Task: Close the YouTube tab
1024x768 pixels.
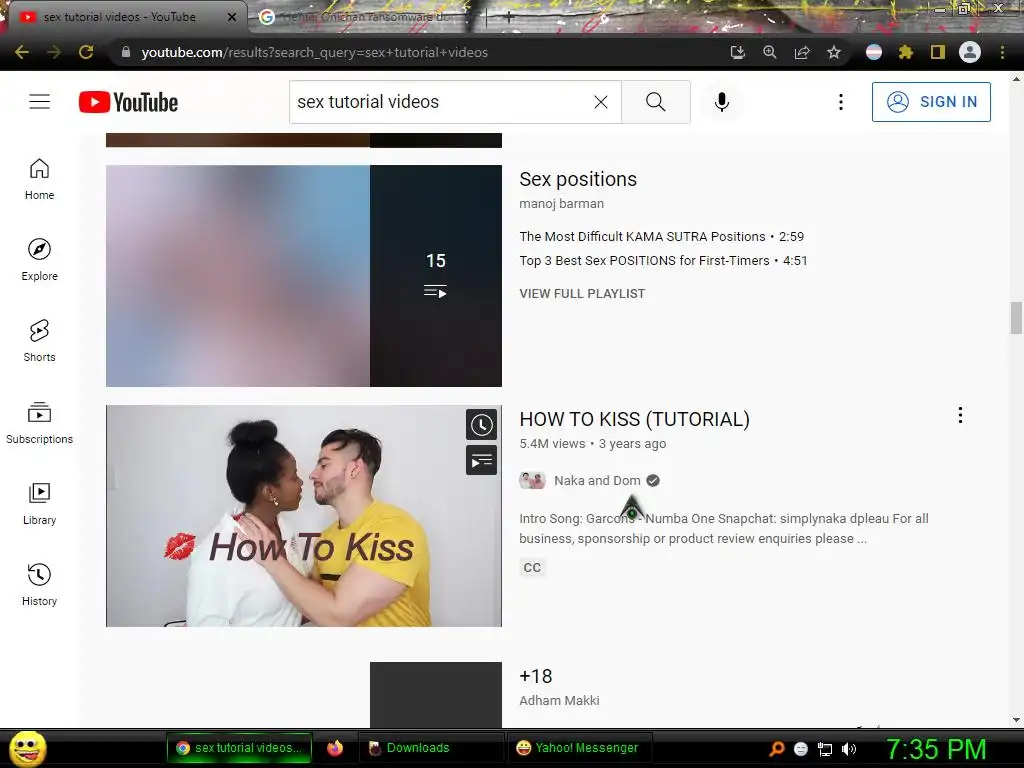Action: tap(231, 18)
